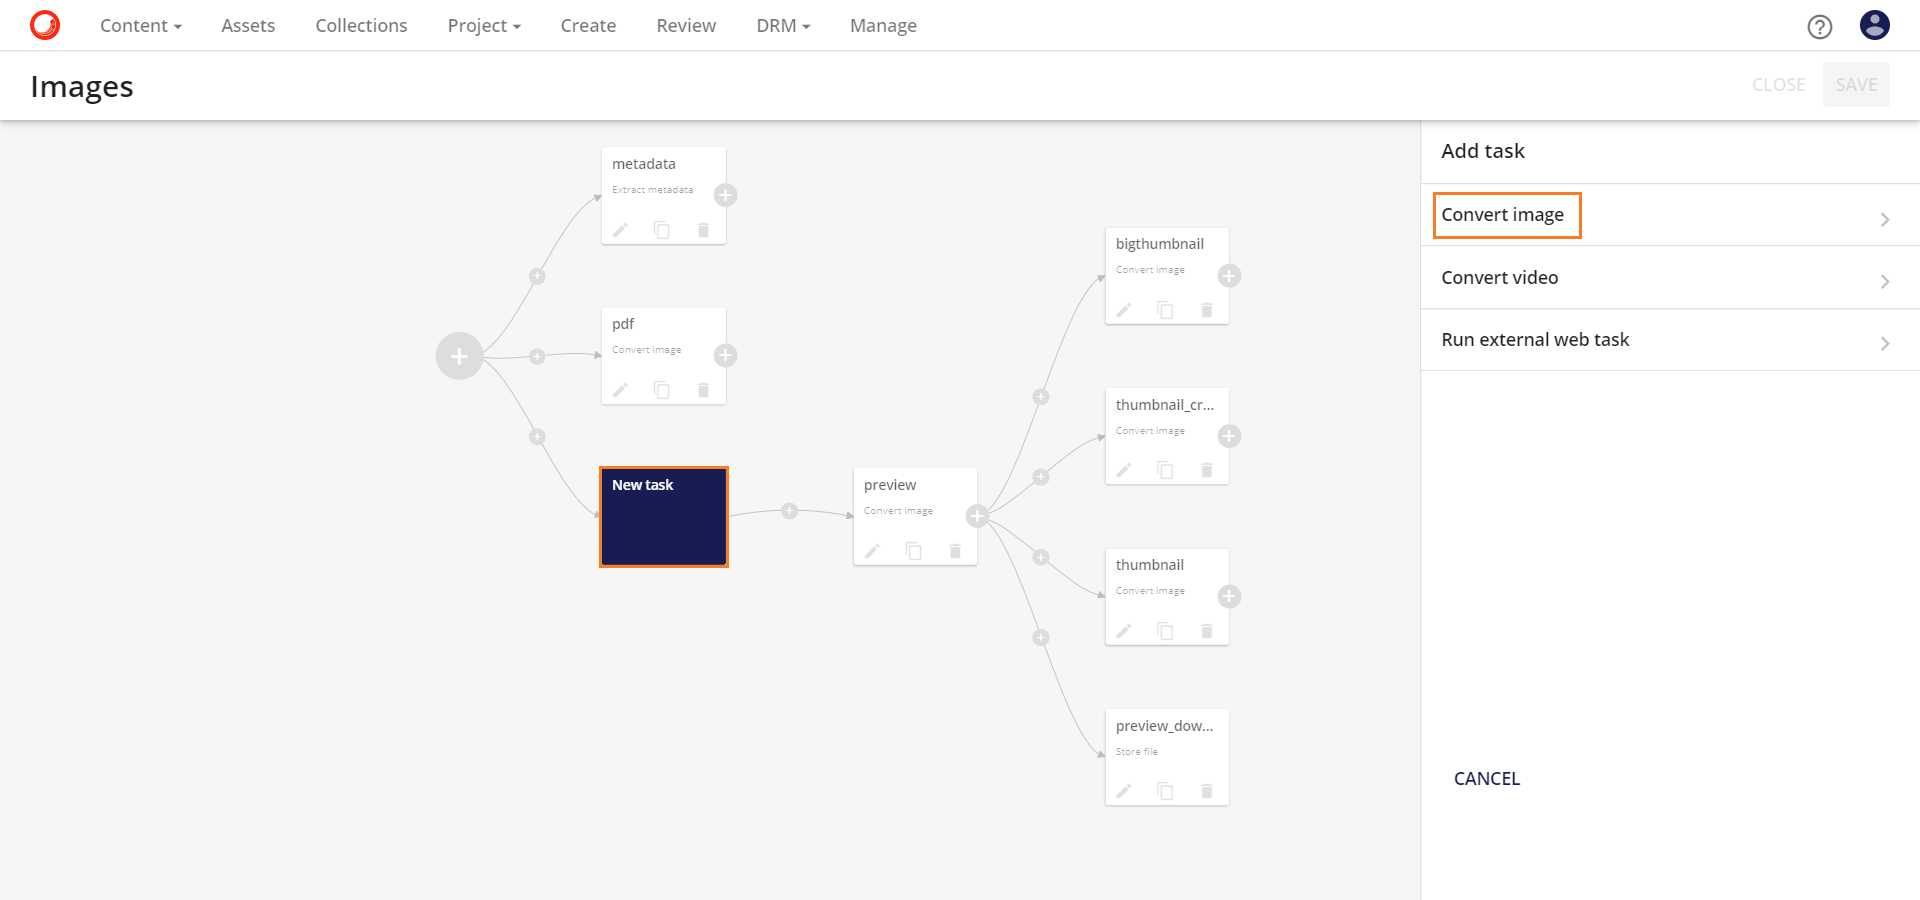
Task: Click the plus button on preview task
Action: coord(977,516)
